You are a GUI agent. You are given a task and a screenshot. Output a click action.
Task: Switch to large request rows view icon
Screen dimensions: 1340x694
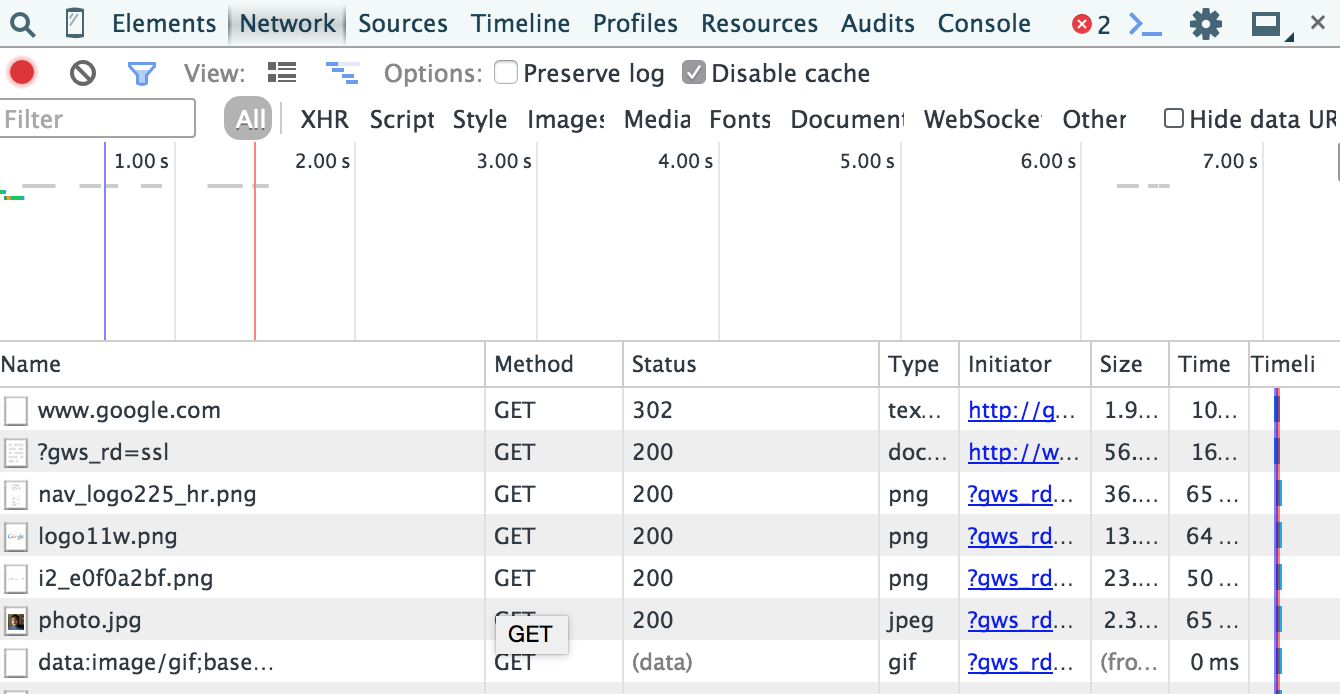click(x=282, y=73)
